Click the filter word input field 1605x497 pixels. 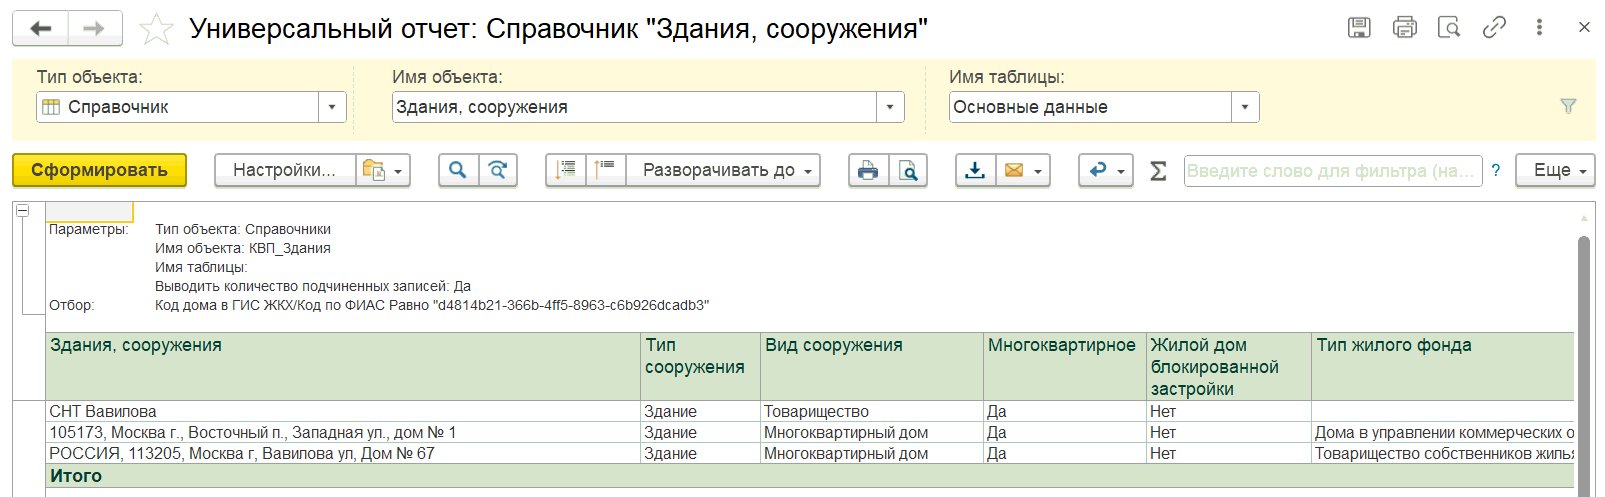[x=1331, y=171]
